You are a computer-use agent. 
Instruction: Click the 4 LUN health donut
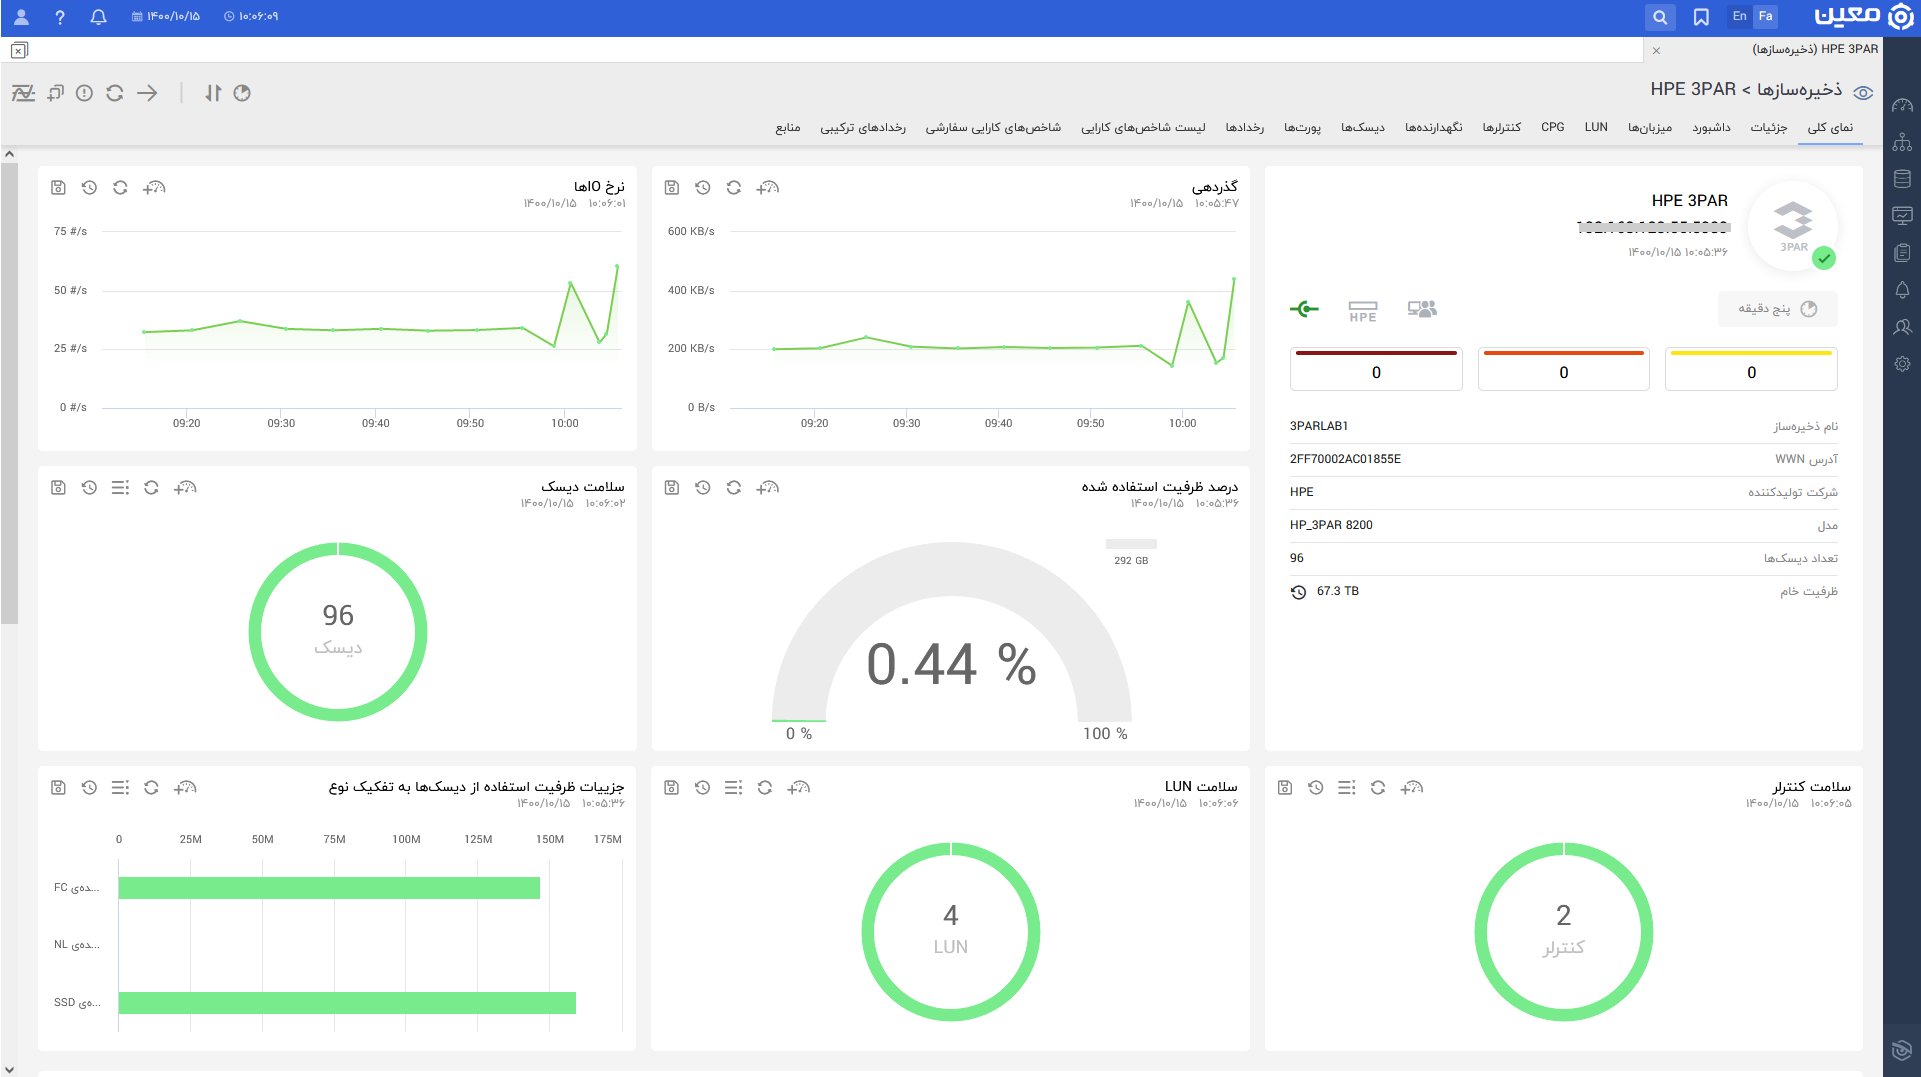click(951, 932)
